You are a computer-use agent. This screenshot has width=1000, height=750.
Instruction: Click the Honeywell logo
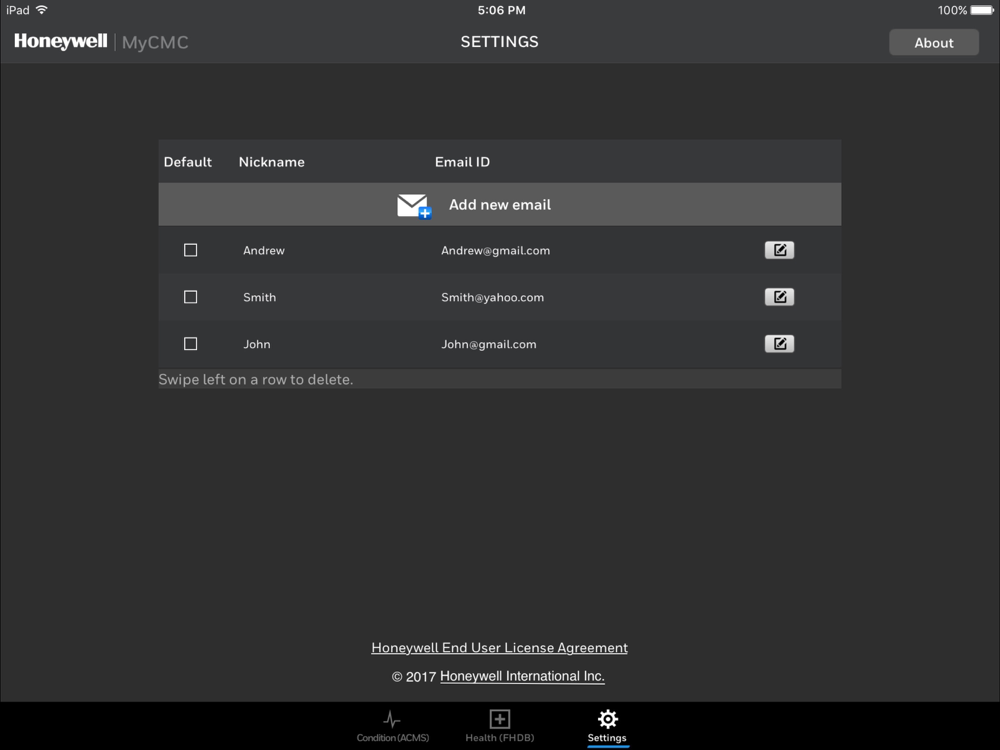coord(61,41)
